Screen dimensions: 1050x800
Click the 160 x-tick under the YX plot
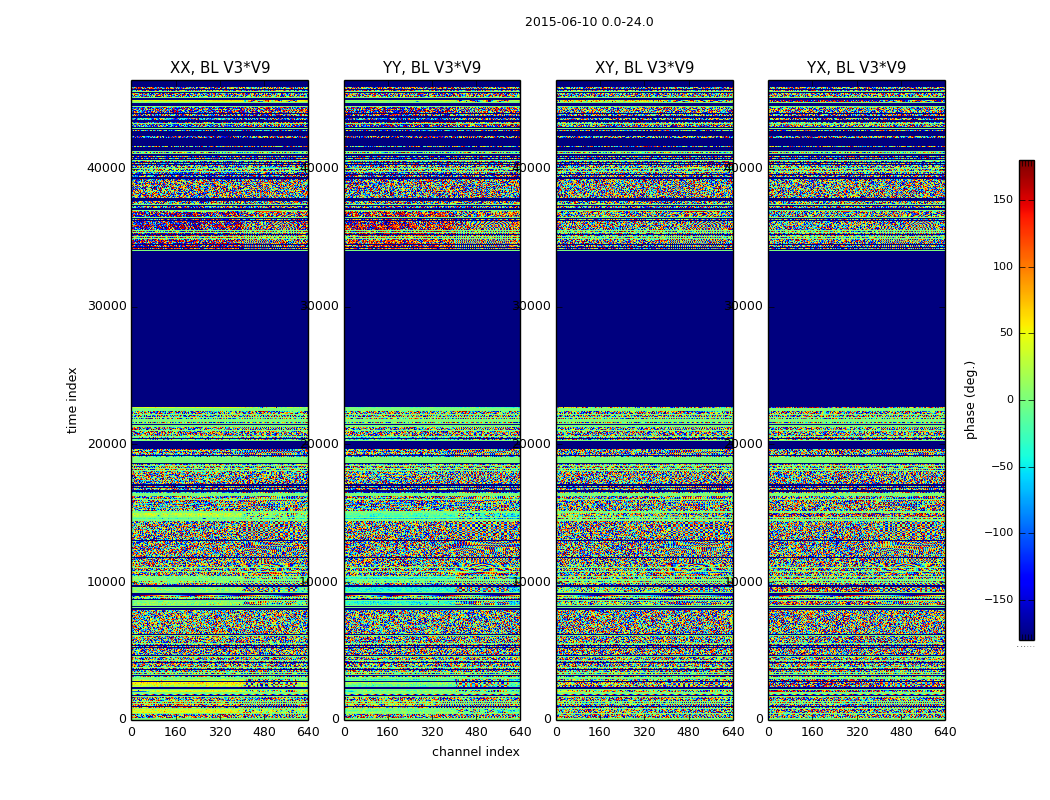point(812,732)
